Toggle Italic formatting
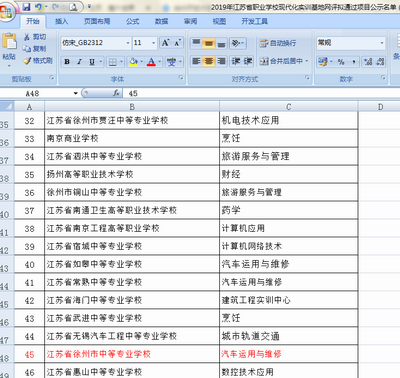 [79, 62]
